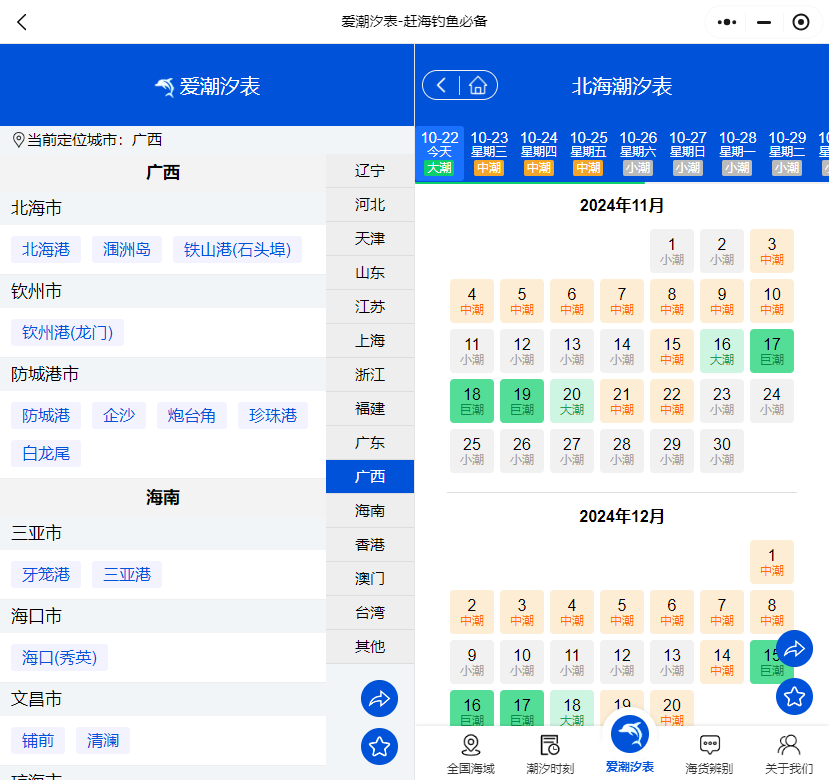Click the favorite star in the left panel
The height and width of the screenshot is (780, 829).
click(379, 746)
